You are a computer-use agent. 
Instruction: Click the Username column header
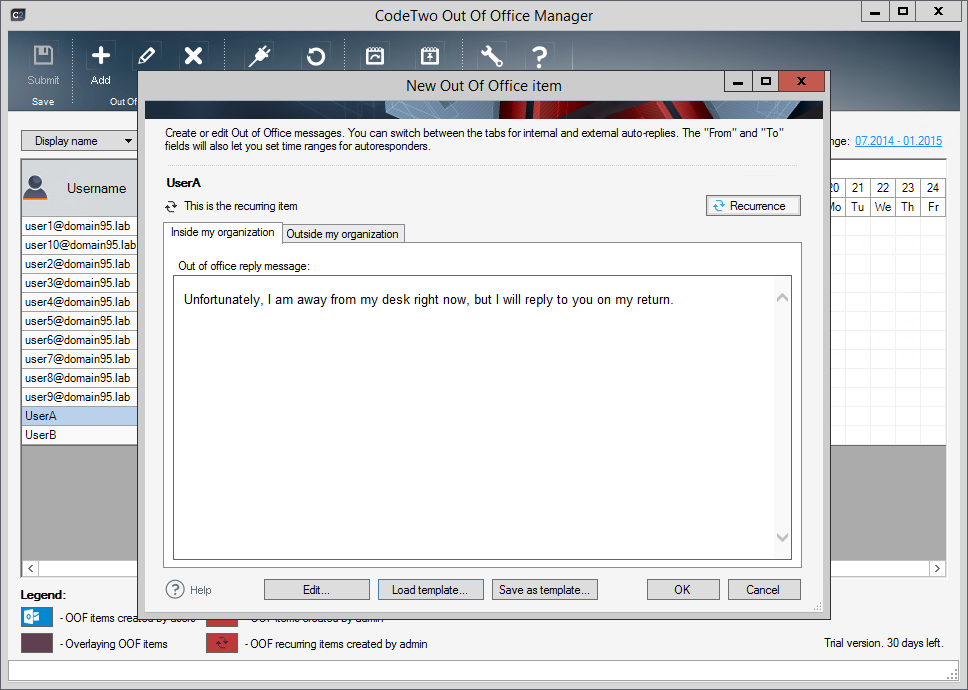tap(80, 188)
